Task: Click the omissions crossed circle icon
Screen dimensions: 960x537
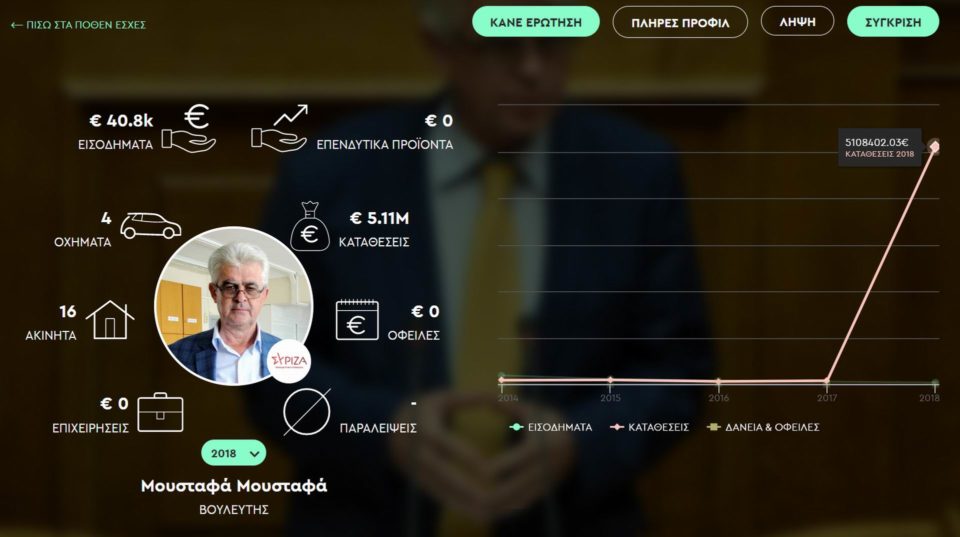Action: pos(307,412)
